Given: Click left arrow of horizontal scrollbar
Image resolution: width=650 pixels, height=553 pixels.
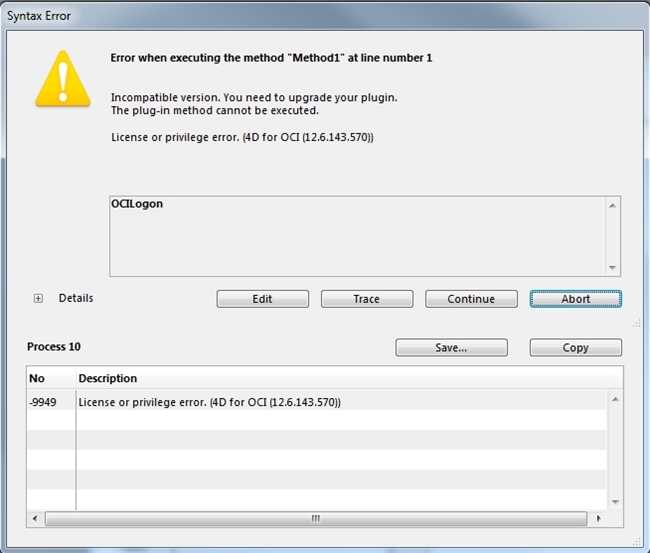Looking at the screenshot, I should (36, 518).
